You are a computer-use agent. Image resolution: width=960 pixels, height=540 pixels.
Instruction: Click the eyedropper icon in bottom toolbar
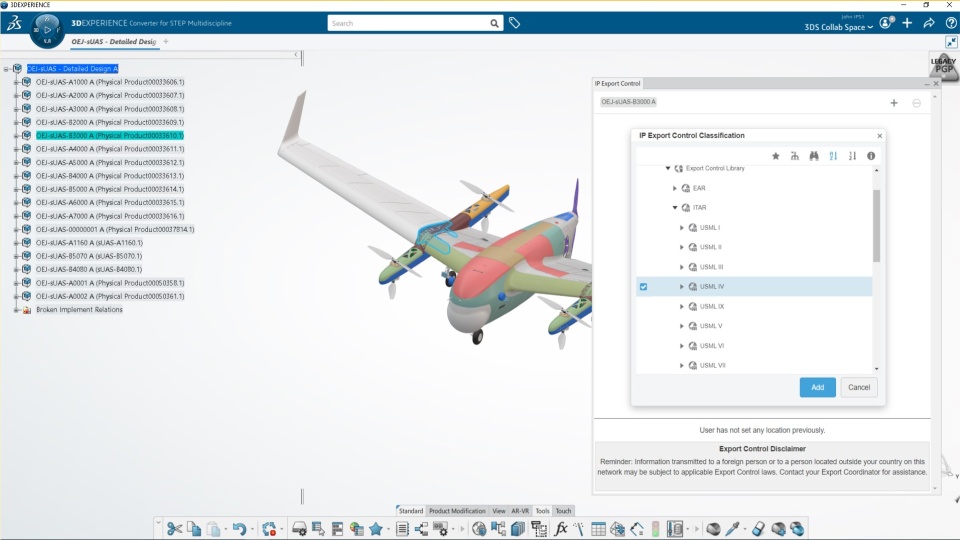click(x=733, y=529)
